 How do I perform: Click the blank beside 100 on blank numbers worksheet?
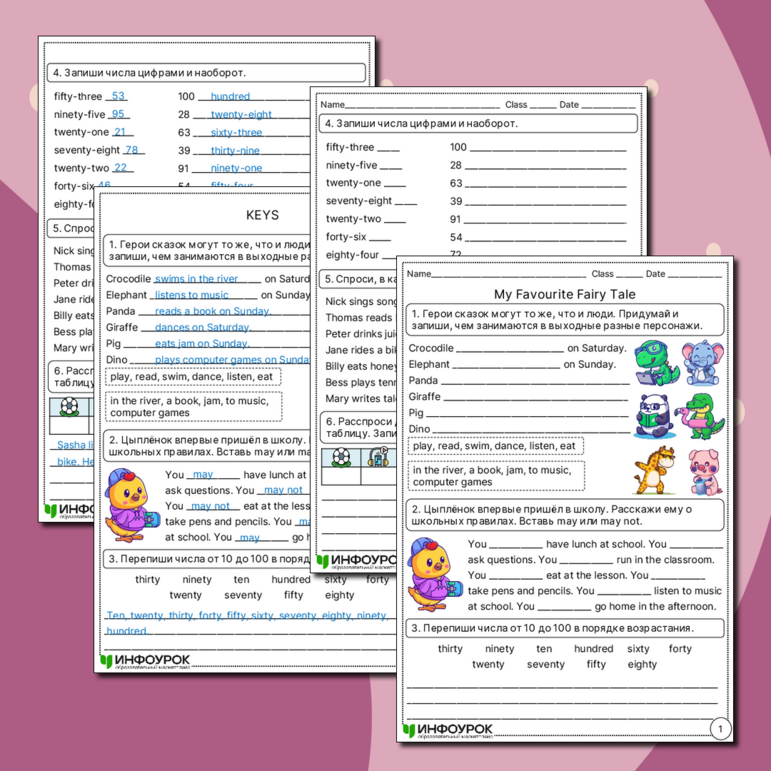548,148
